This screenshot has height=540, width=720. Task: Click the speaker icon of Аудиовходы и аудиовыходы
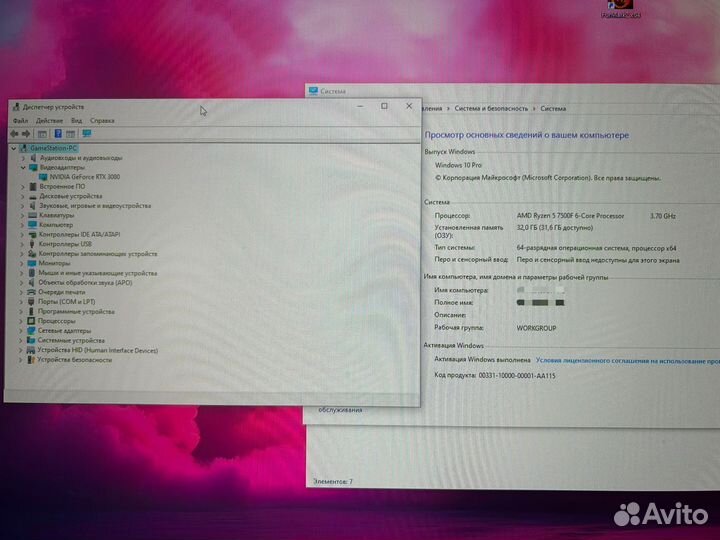pos(33,158)
